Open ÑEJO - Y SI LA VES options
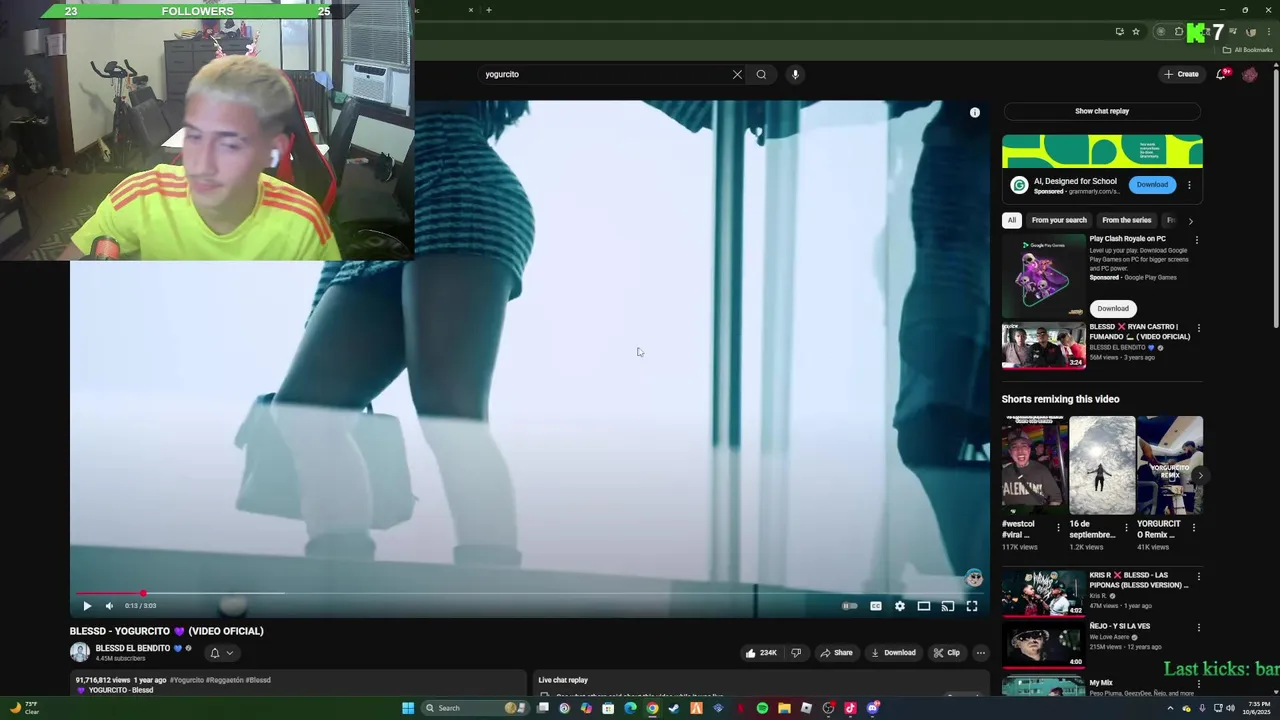This screenshot has width=1280, height=720. coord(1199,628)
